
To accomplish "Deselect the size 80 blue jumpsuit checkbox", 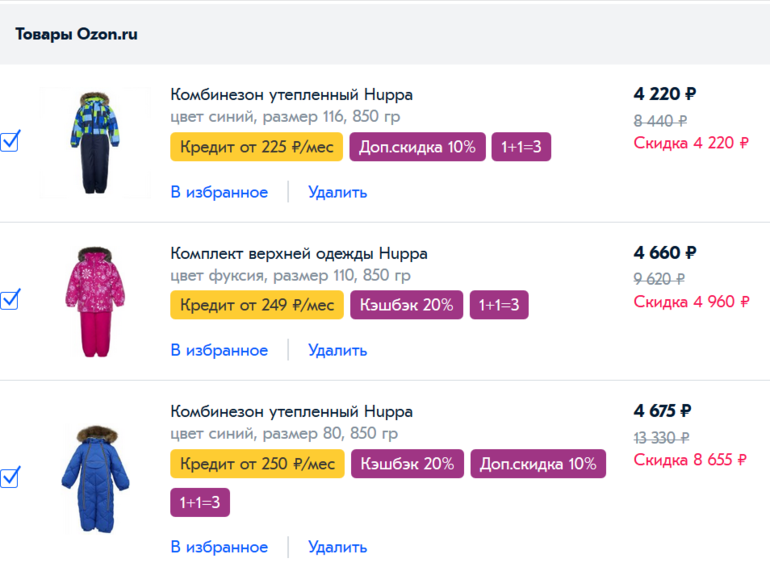I will (x=9, y=477).
